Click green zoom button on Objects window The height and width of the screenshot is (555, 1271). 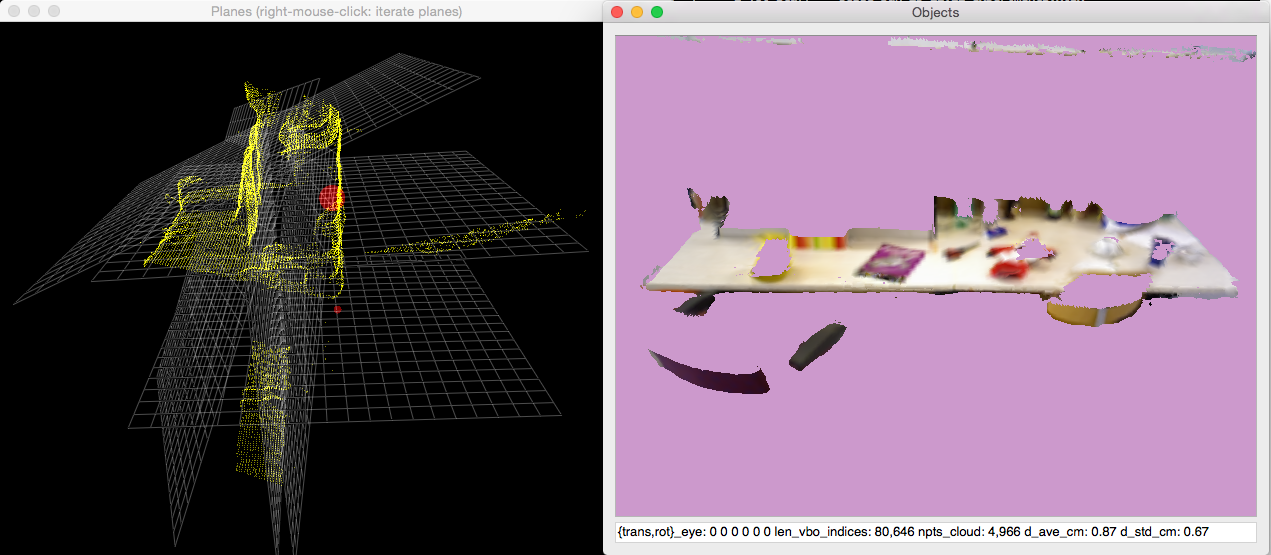[x=657, y=12]
